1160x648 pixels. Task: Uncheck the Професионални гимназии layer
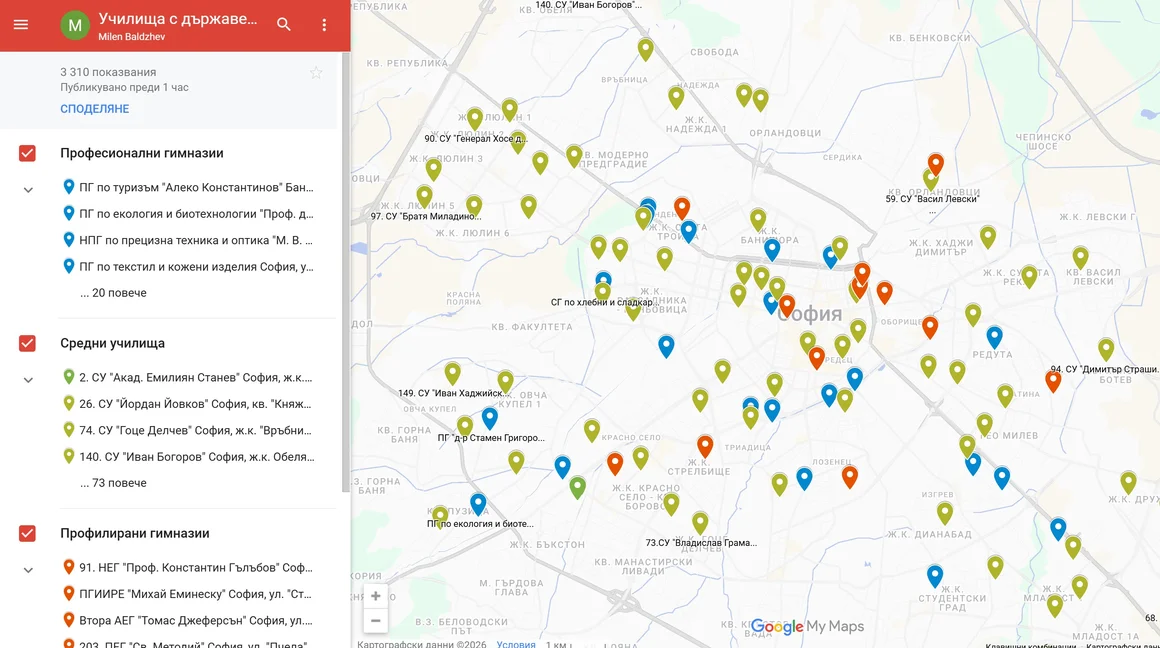[27, 153]
